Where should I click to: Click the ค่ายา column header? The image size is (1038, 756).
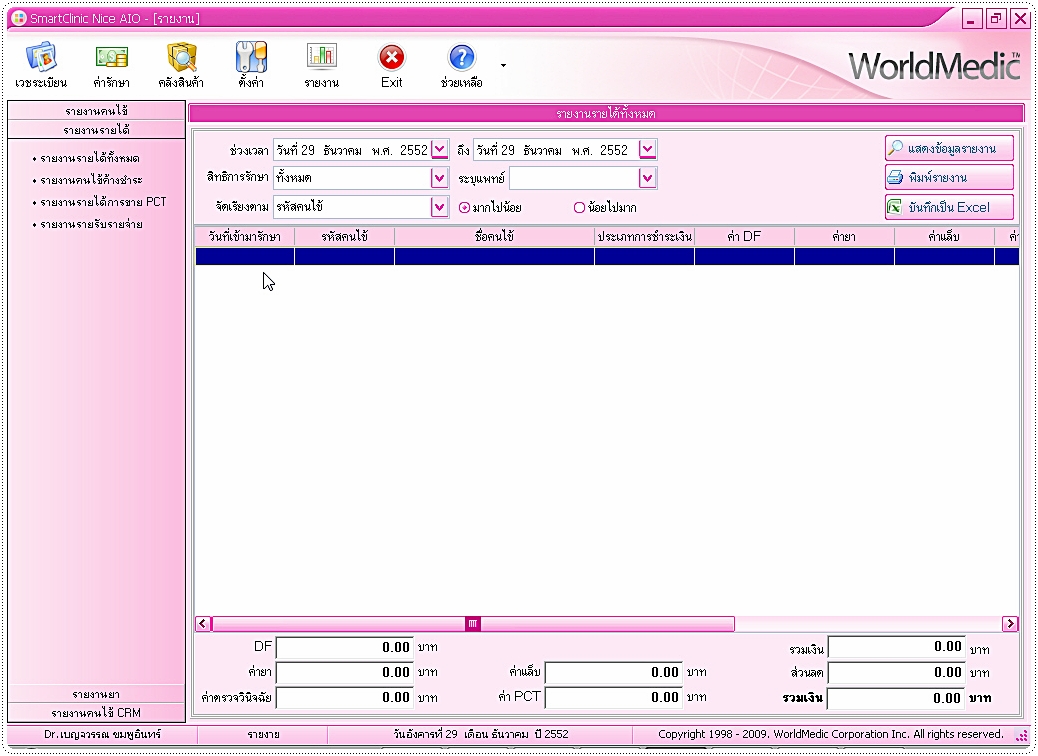(x=845, y=236)
